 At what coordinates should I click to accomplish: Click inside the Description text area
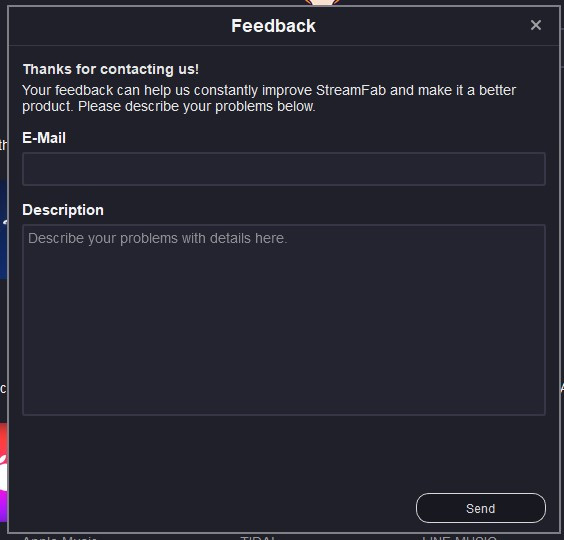284,320
